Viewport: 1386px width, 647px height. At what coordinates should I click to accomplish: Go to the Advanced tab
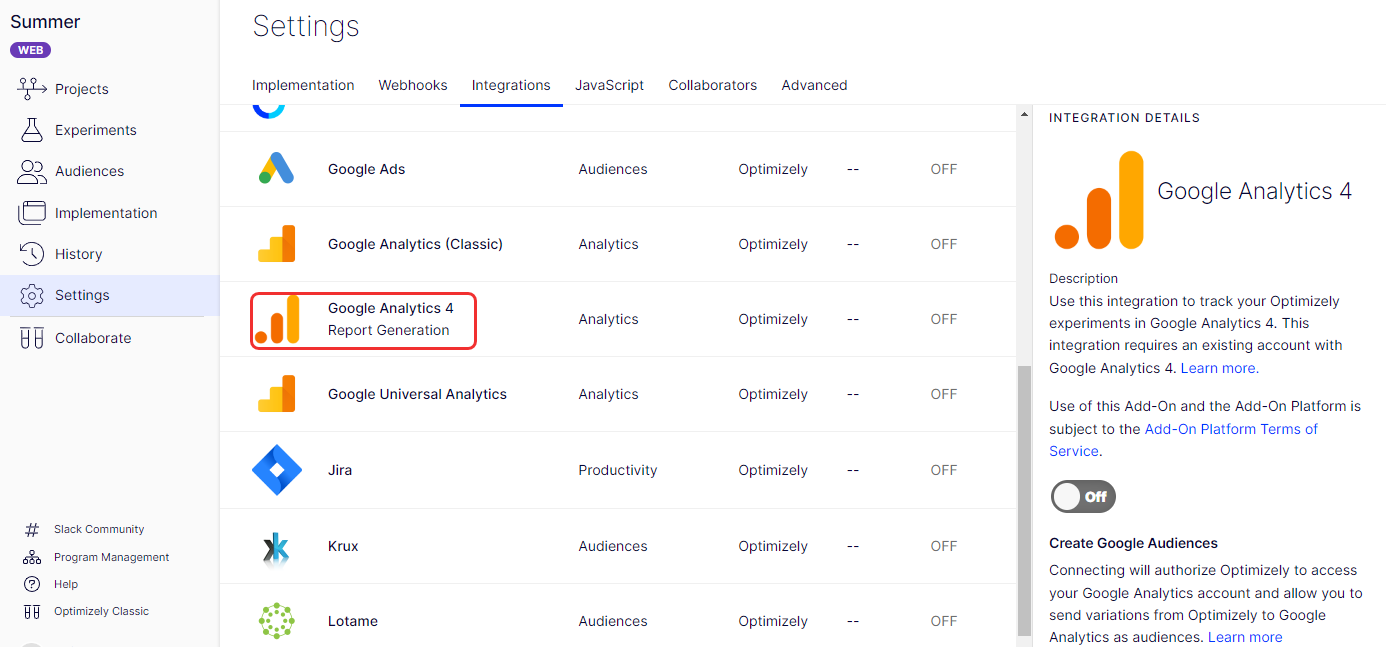pos(814,85)
